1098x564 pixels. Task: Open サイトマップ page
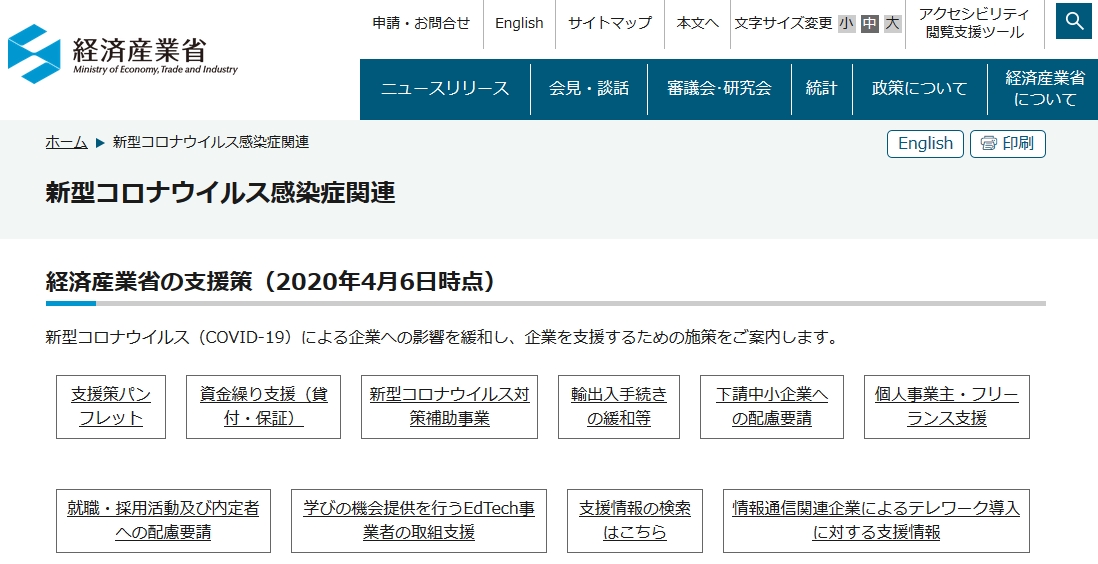609,23
